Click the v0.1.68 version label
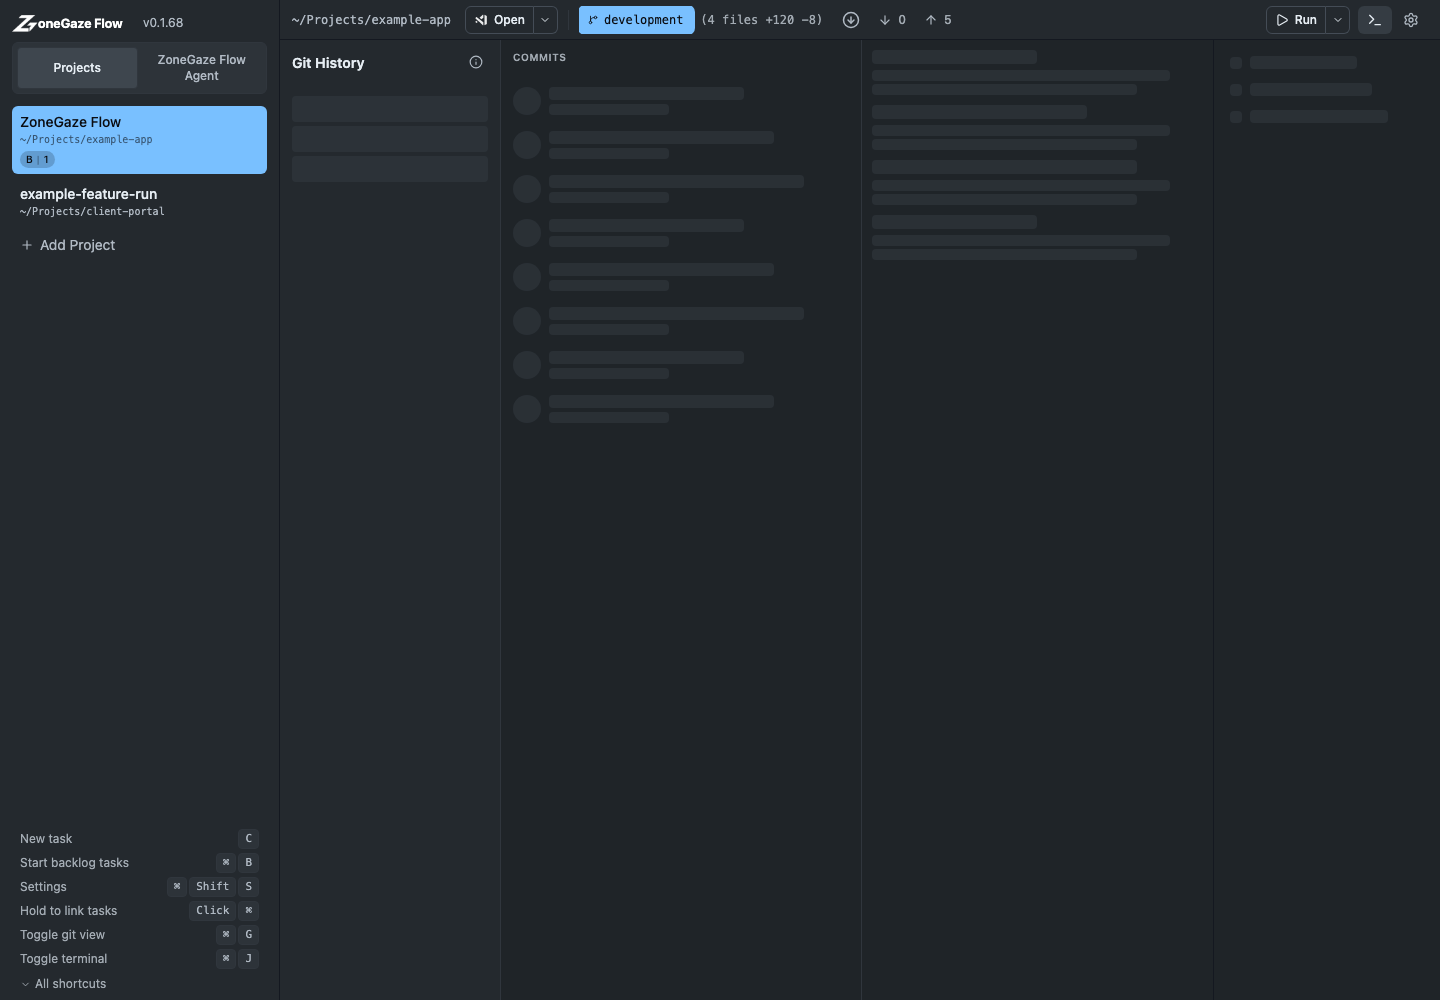 (163, 23)
